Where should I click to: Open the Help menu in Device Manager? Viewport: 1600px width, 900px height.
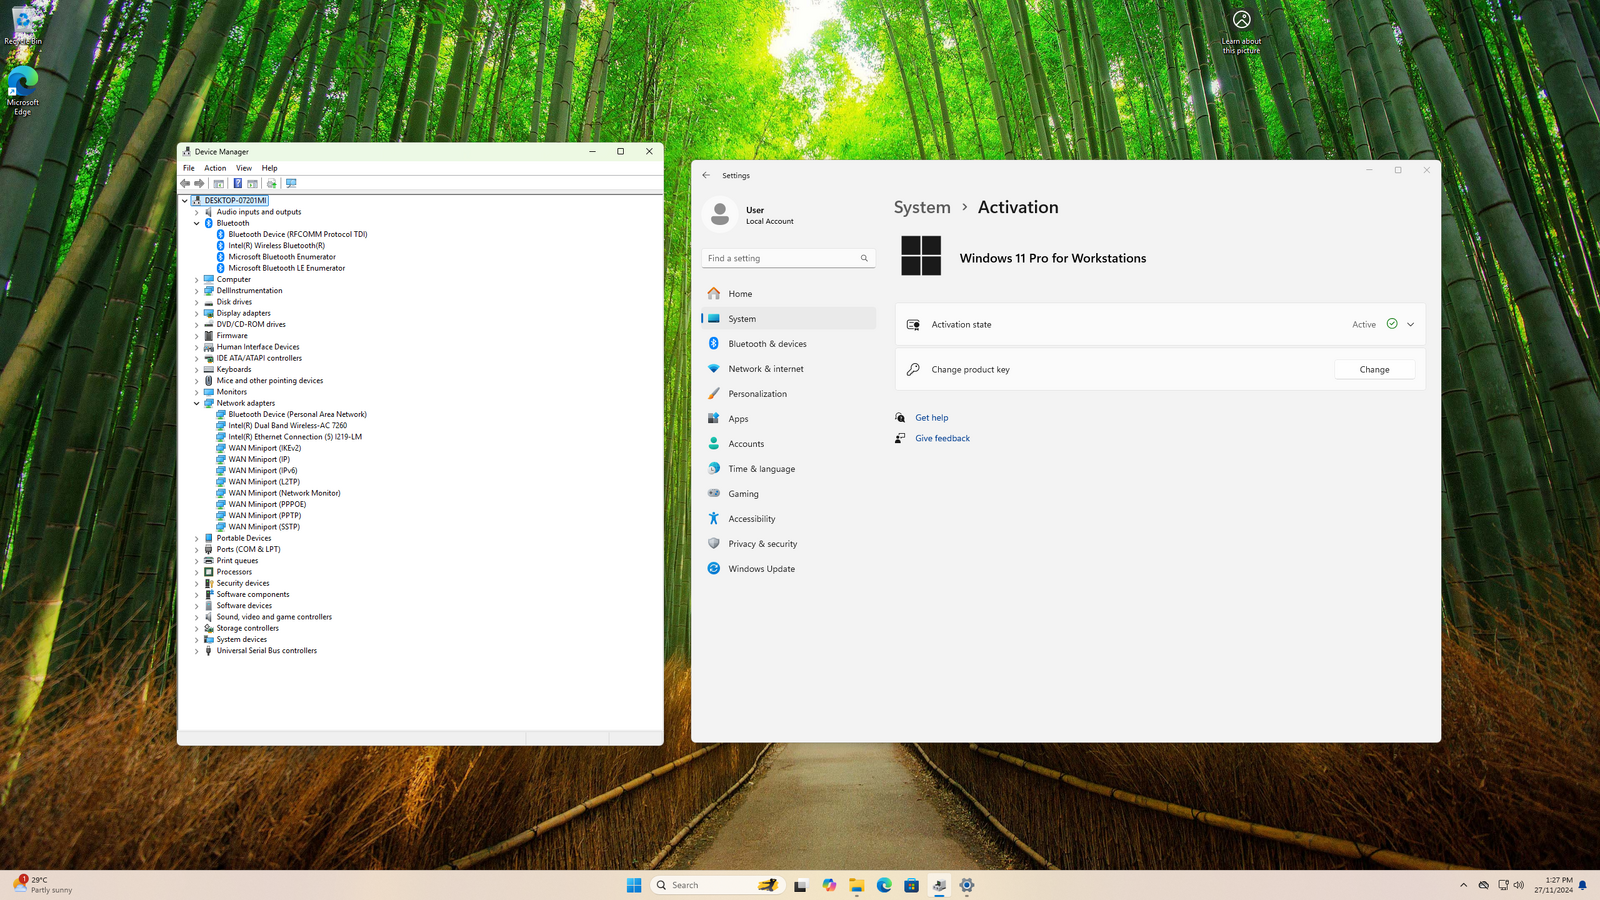pos(269,168)
